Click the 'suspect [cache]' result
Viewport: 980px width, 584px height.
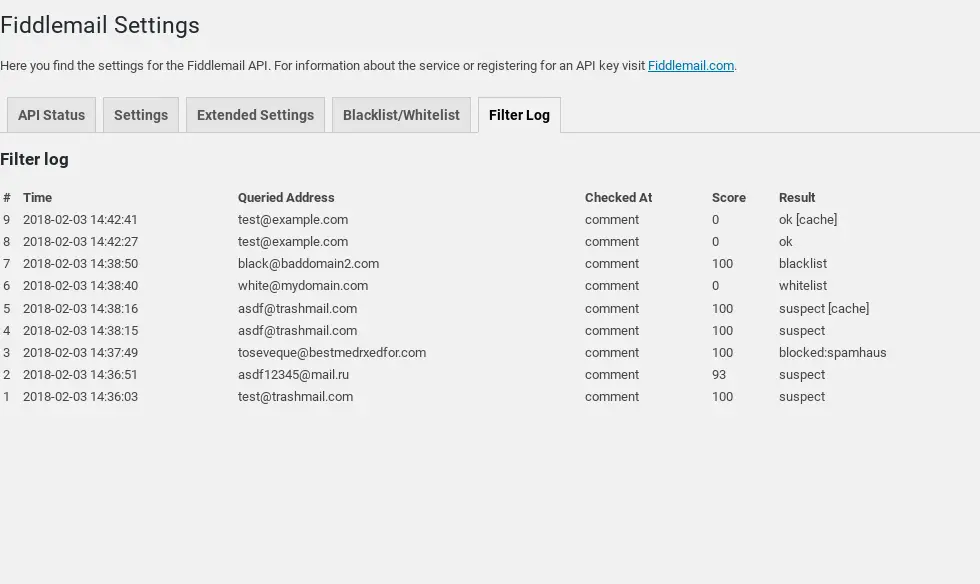(824, 308)
